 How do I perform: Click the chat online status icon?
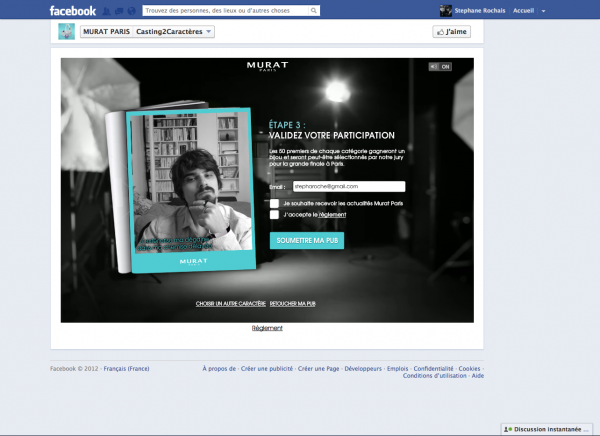(x=507, y=428)
